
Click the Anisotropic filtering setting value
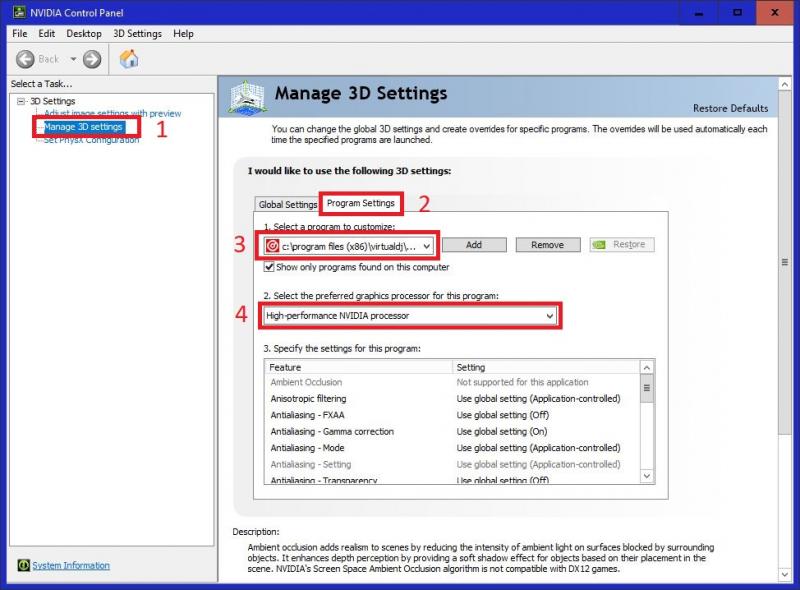click(538, 399)
